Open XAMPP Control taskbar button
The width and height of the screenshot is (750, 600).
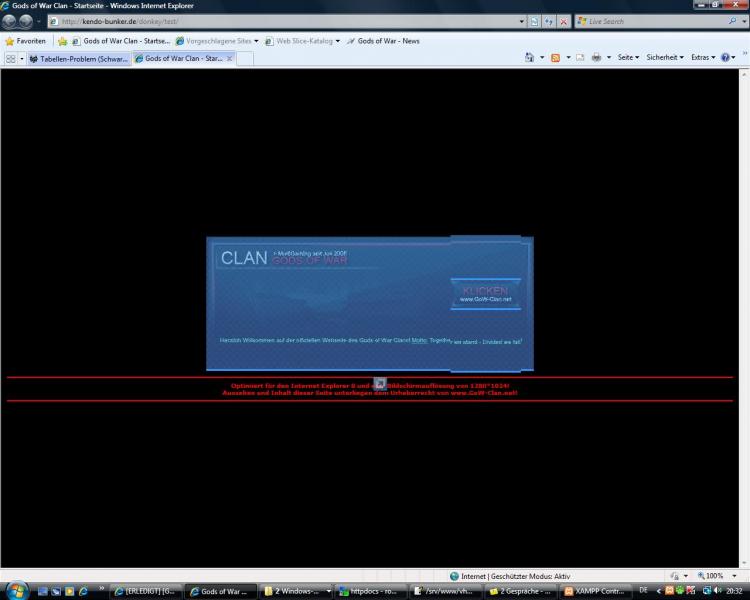595,591
